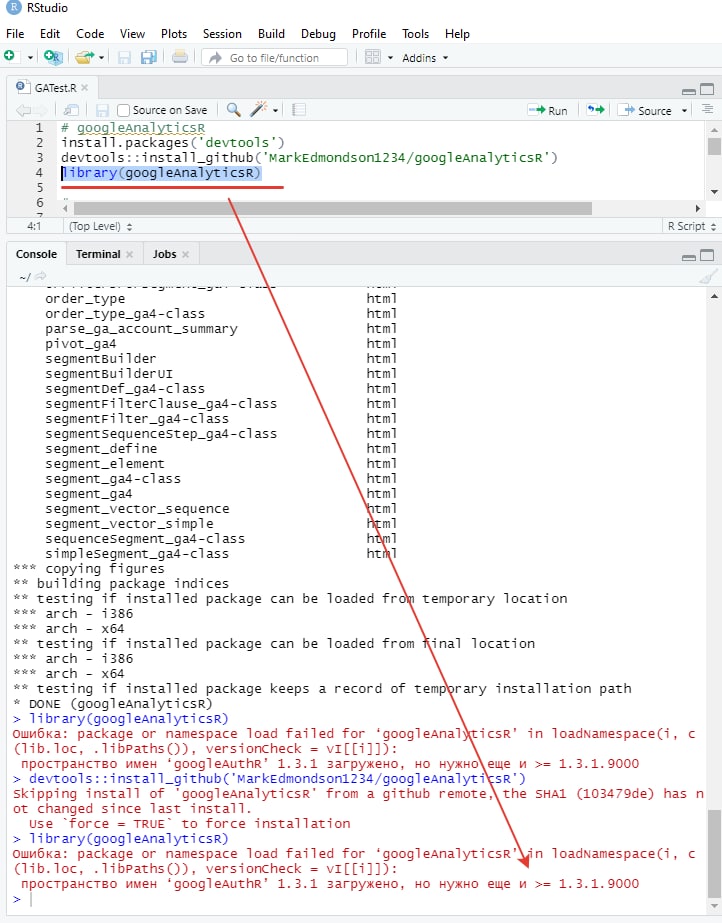This screenshot has width=722, height=923.
Task: Open the Session menu
Action: click(222, 34)
